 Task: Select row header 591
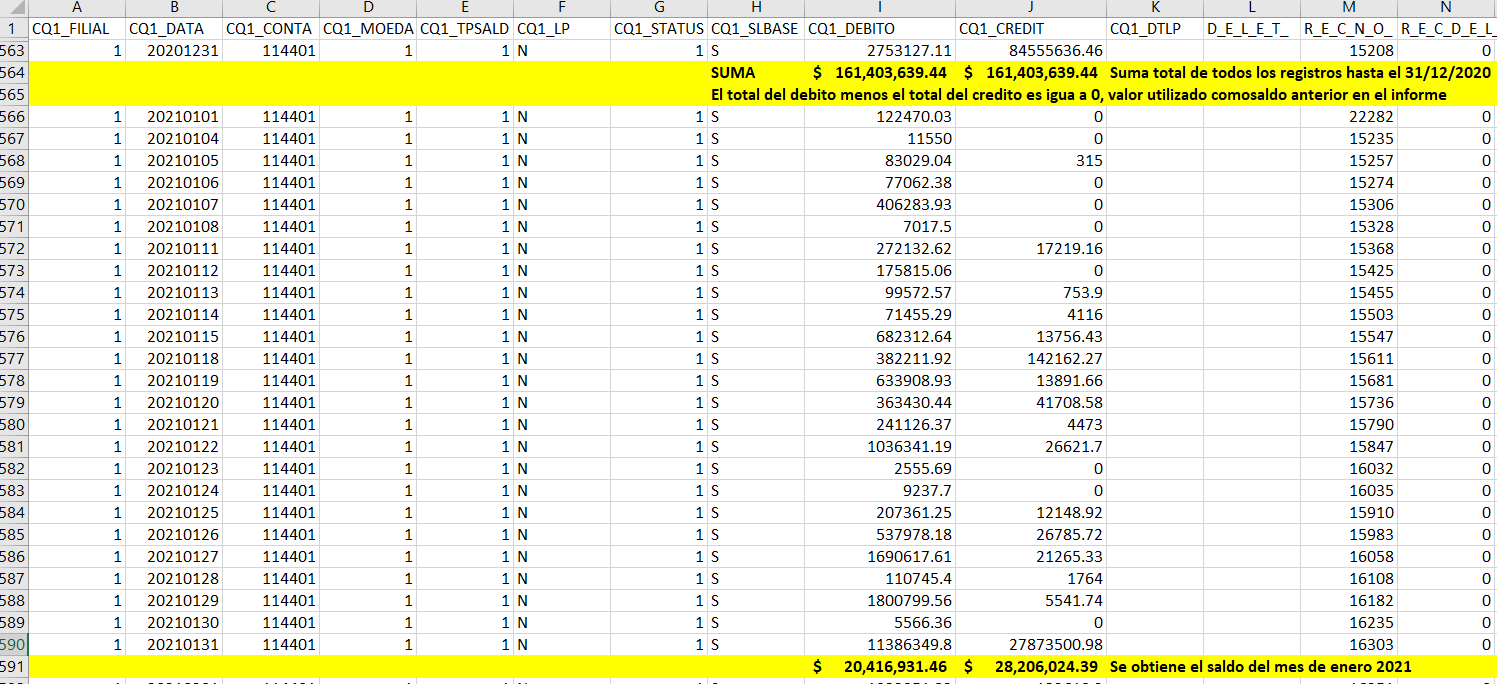click(14, 667)
